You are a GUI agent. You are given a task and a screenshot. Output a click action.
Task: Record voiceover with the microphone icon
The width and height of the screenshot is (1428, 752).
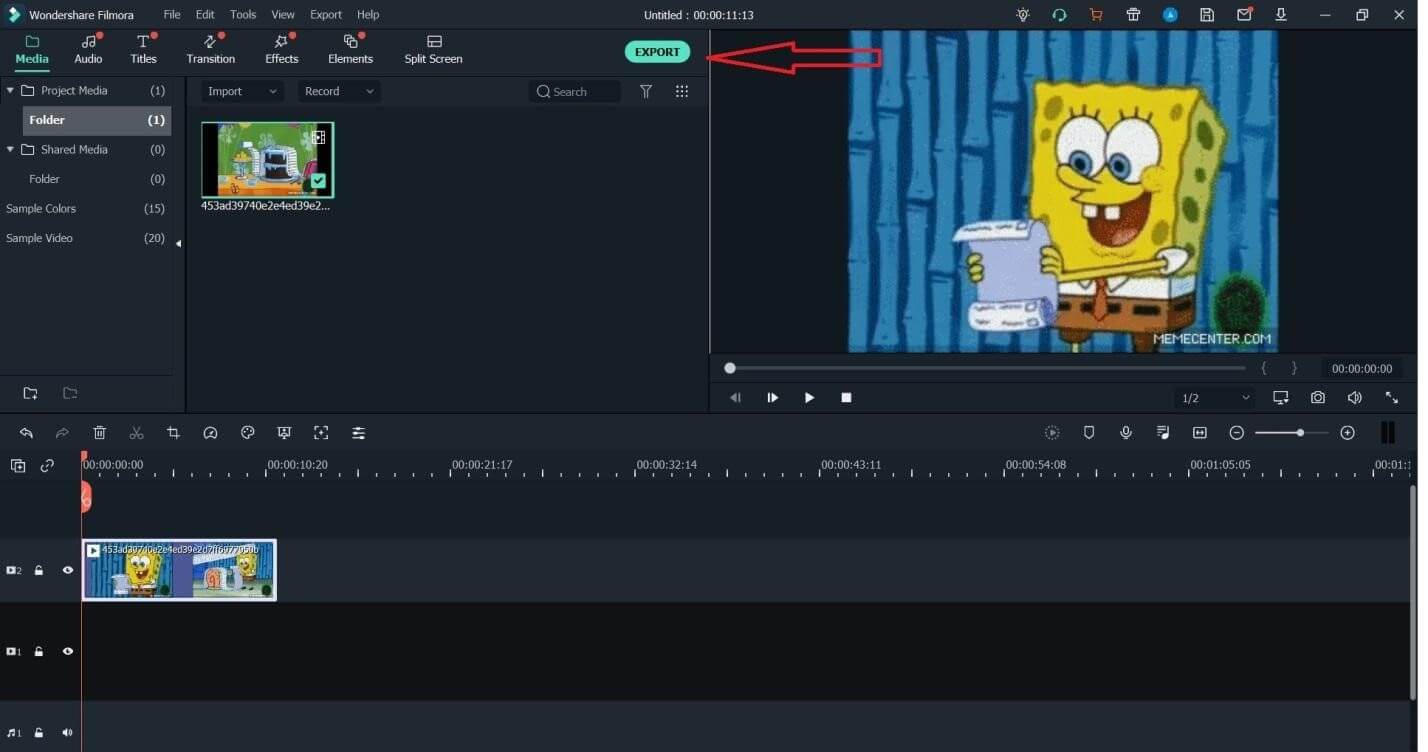[1126, 433]
